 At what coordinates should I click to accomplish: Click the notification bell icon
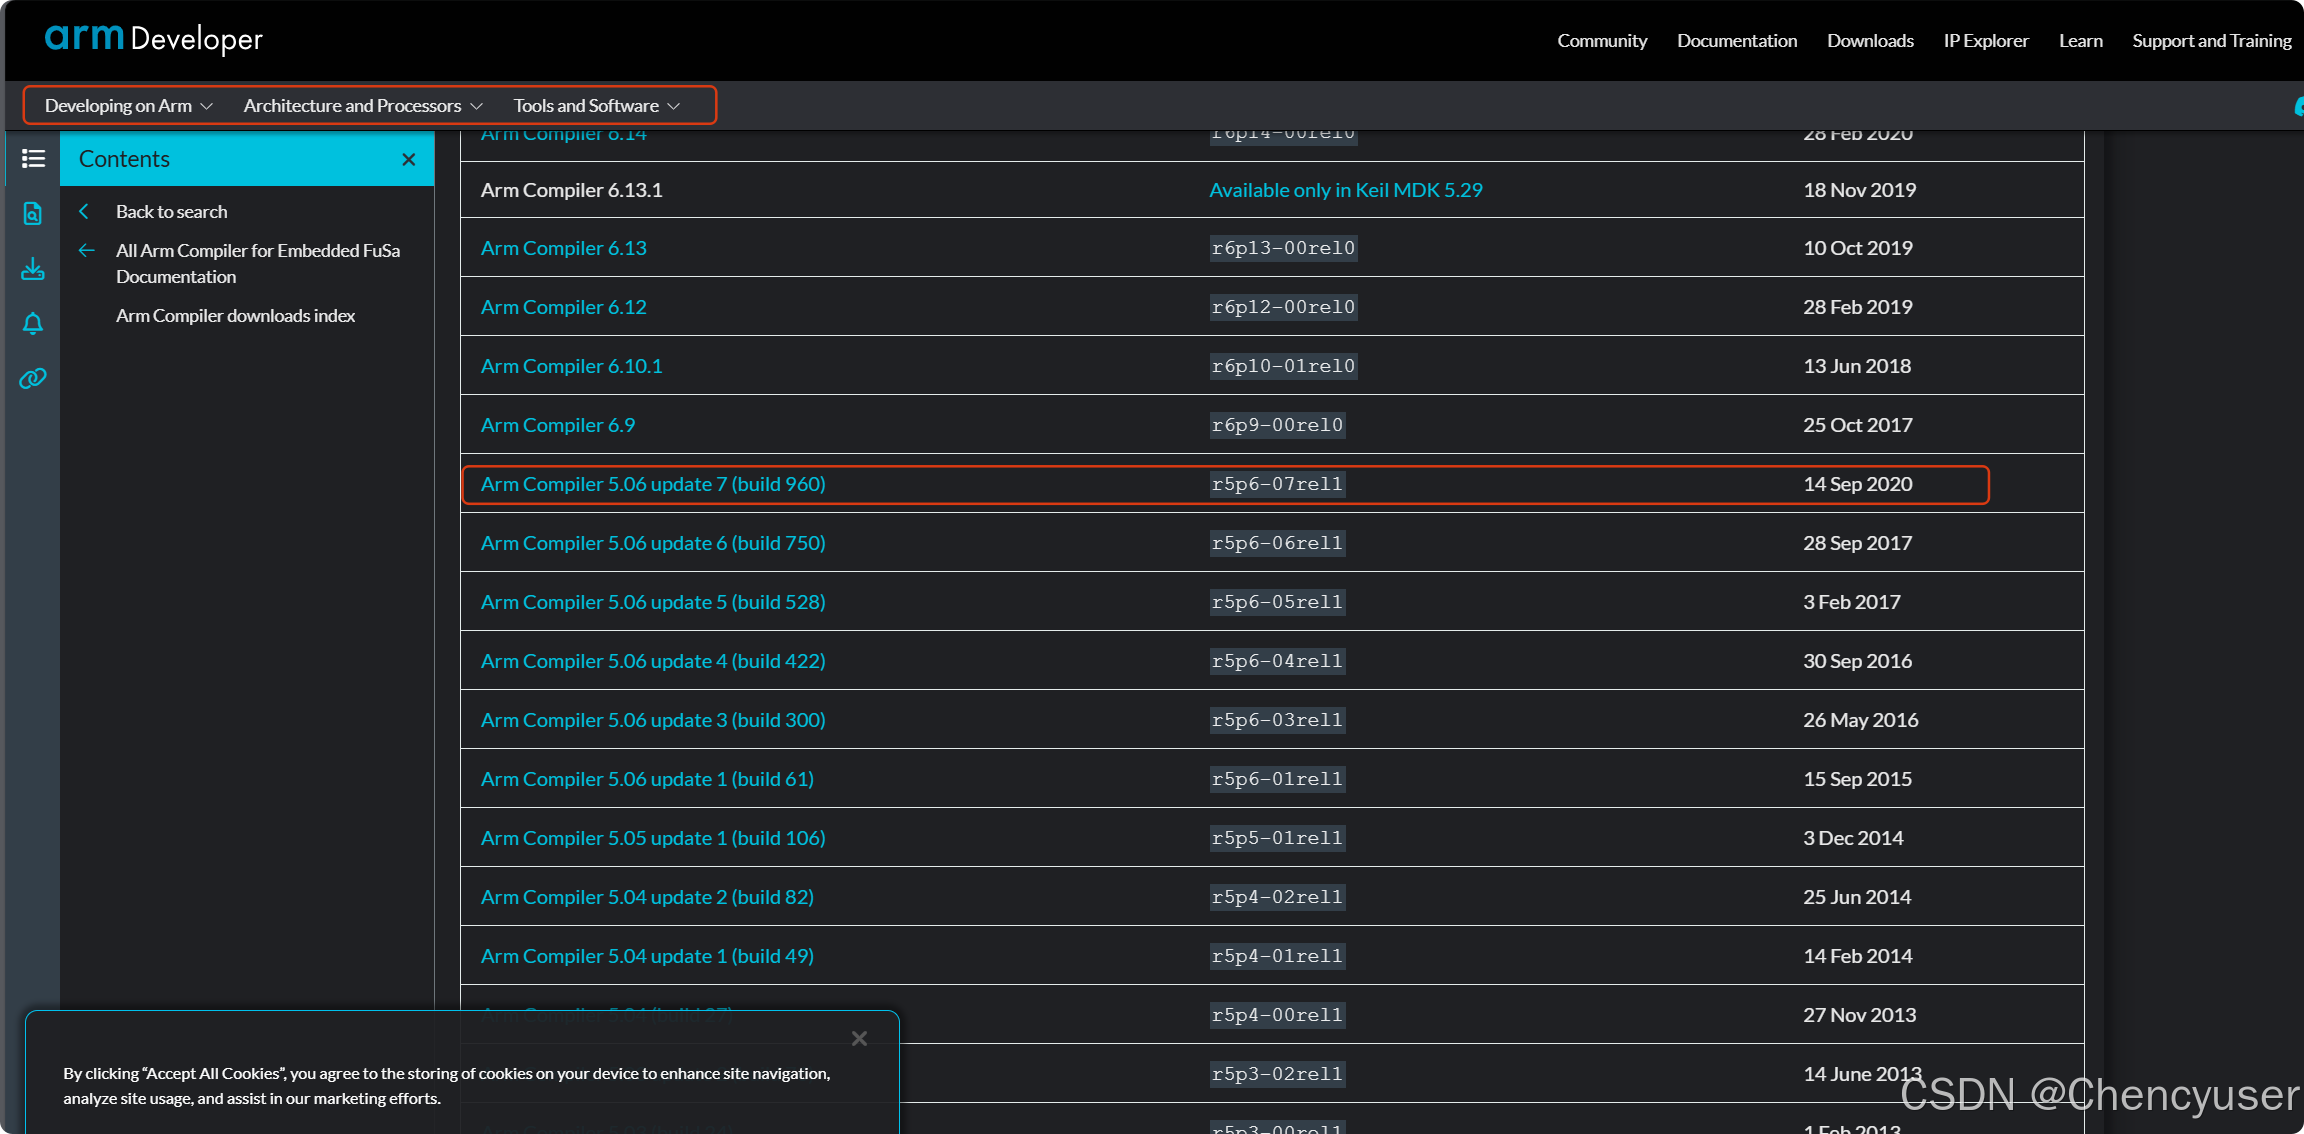pyautogui.click(x=33, y=323)
